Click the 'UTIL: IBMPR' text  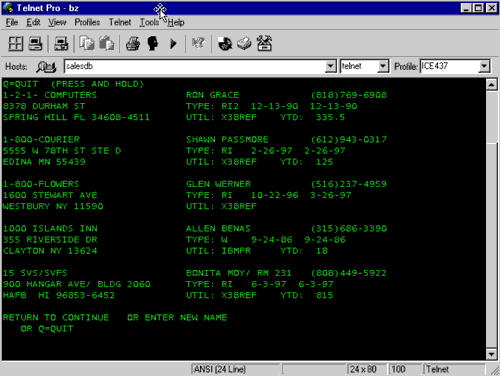coord(219,251)
